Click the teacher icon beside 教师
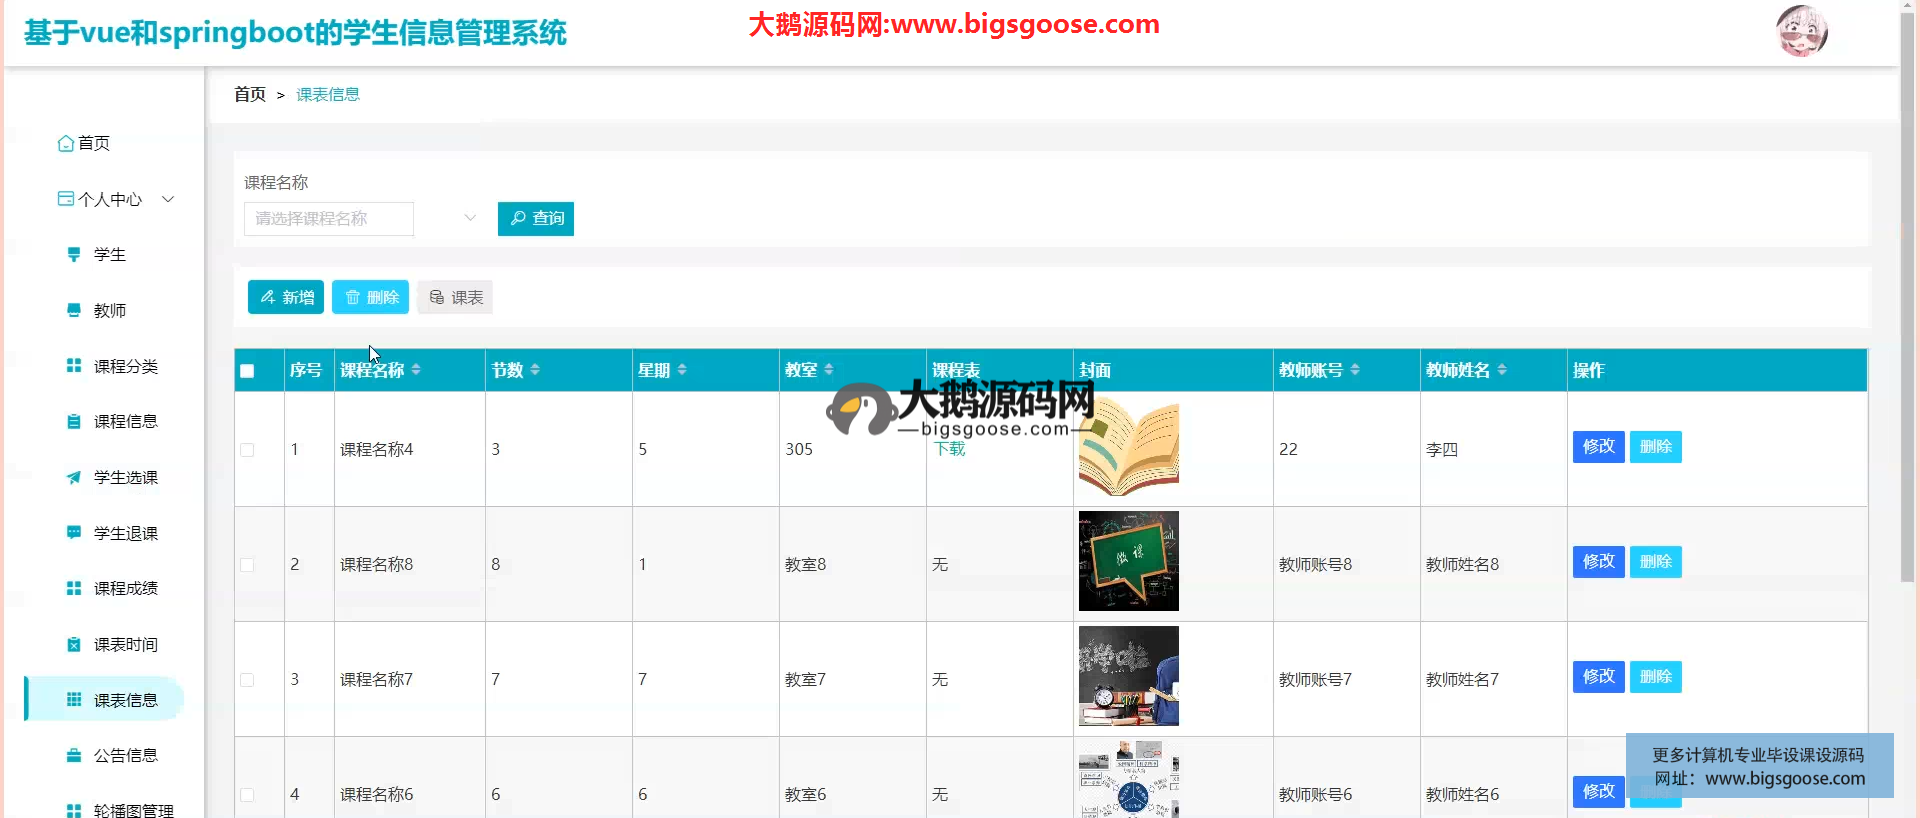 tap(74, 311)
